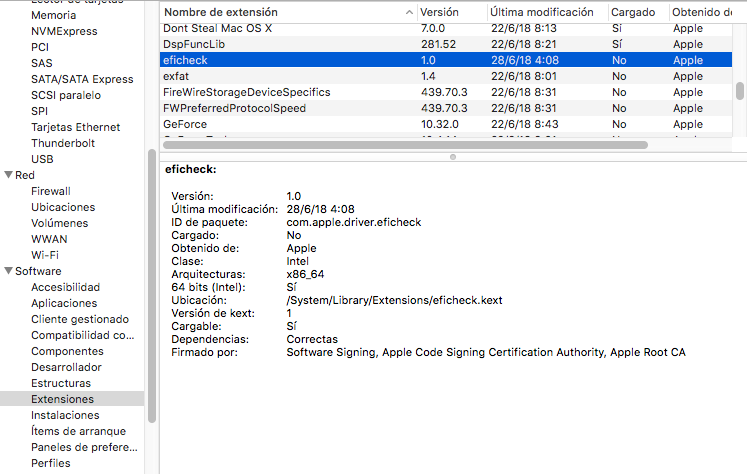This screenshot has height=474, width=747.
Task: Open Instalaciones under Software
Action: [65, 415]
